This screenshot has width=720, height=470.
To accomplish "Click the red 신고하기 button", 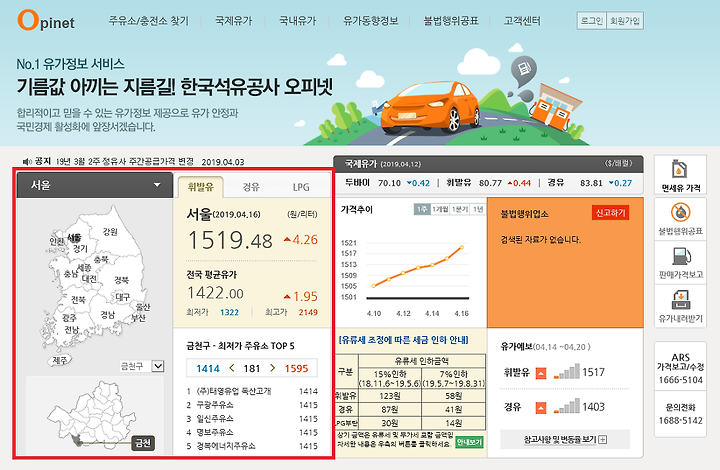I will click(x=610, y=213).
